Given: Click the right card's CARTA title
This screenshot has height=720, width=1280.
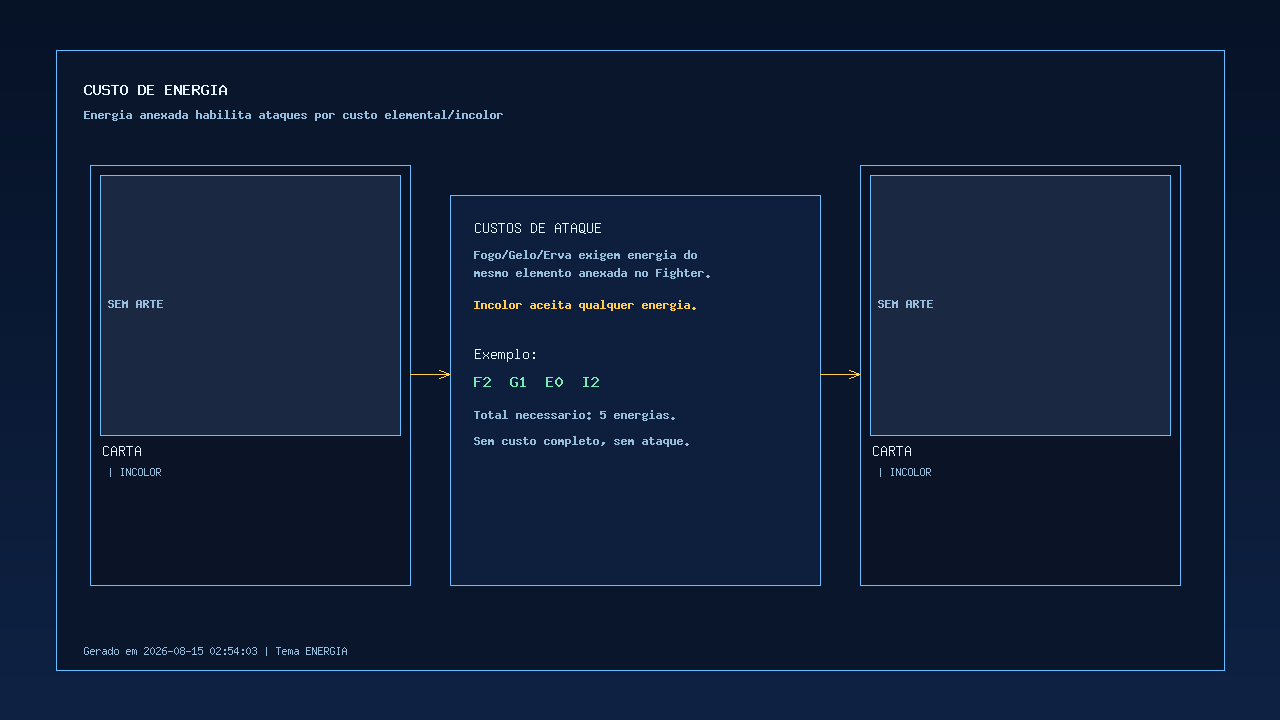Looking at the screenshot, I should point(892,451).
